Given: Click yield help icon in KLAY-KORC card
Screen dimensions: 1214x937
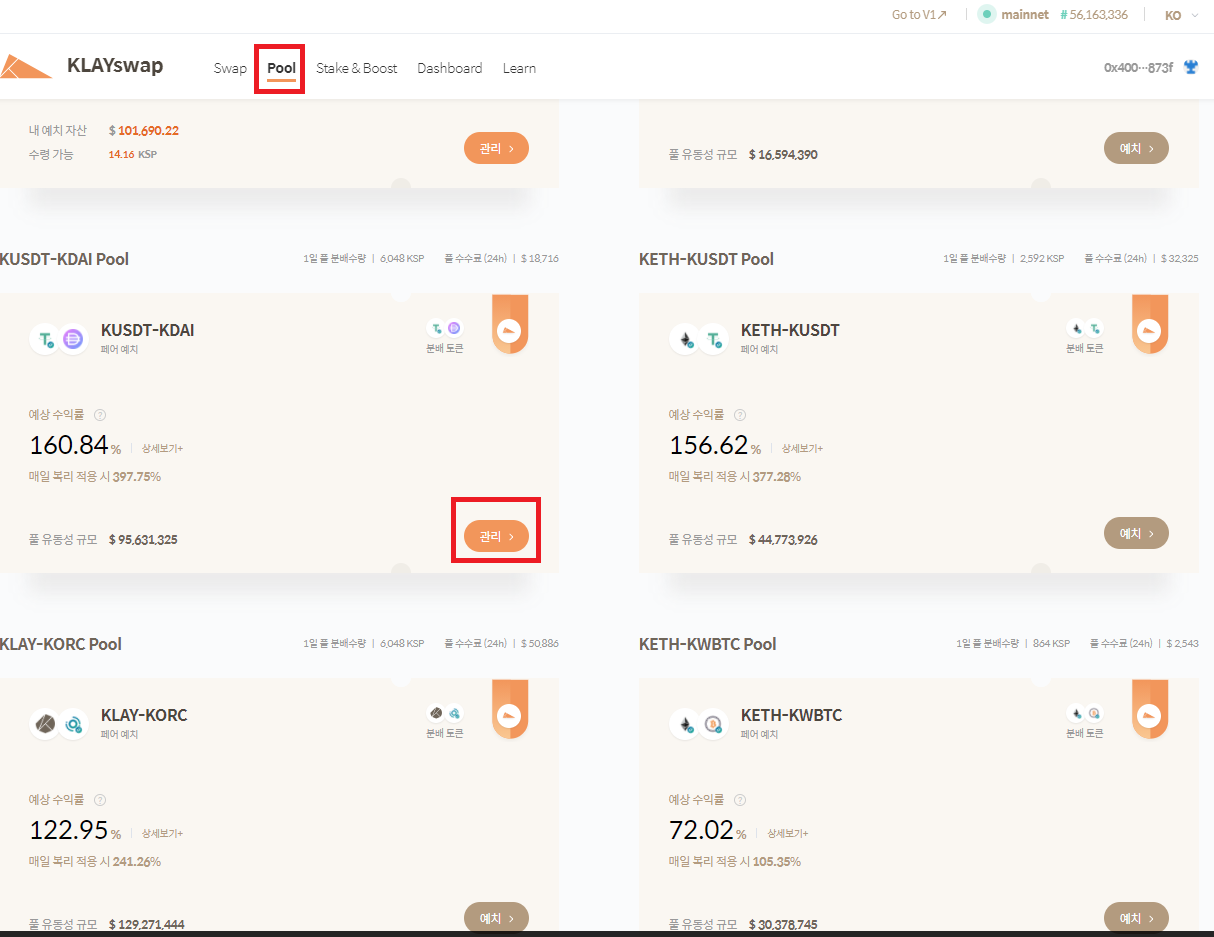Looking at the screenshot, I should [x=100, y=800].
